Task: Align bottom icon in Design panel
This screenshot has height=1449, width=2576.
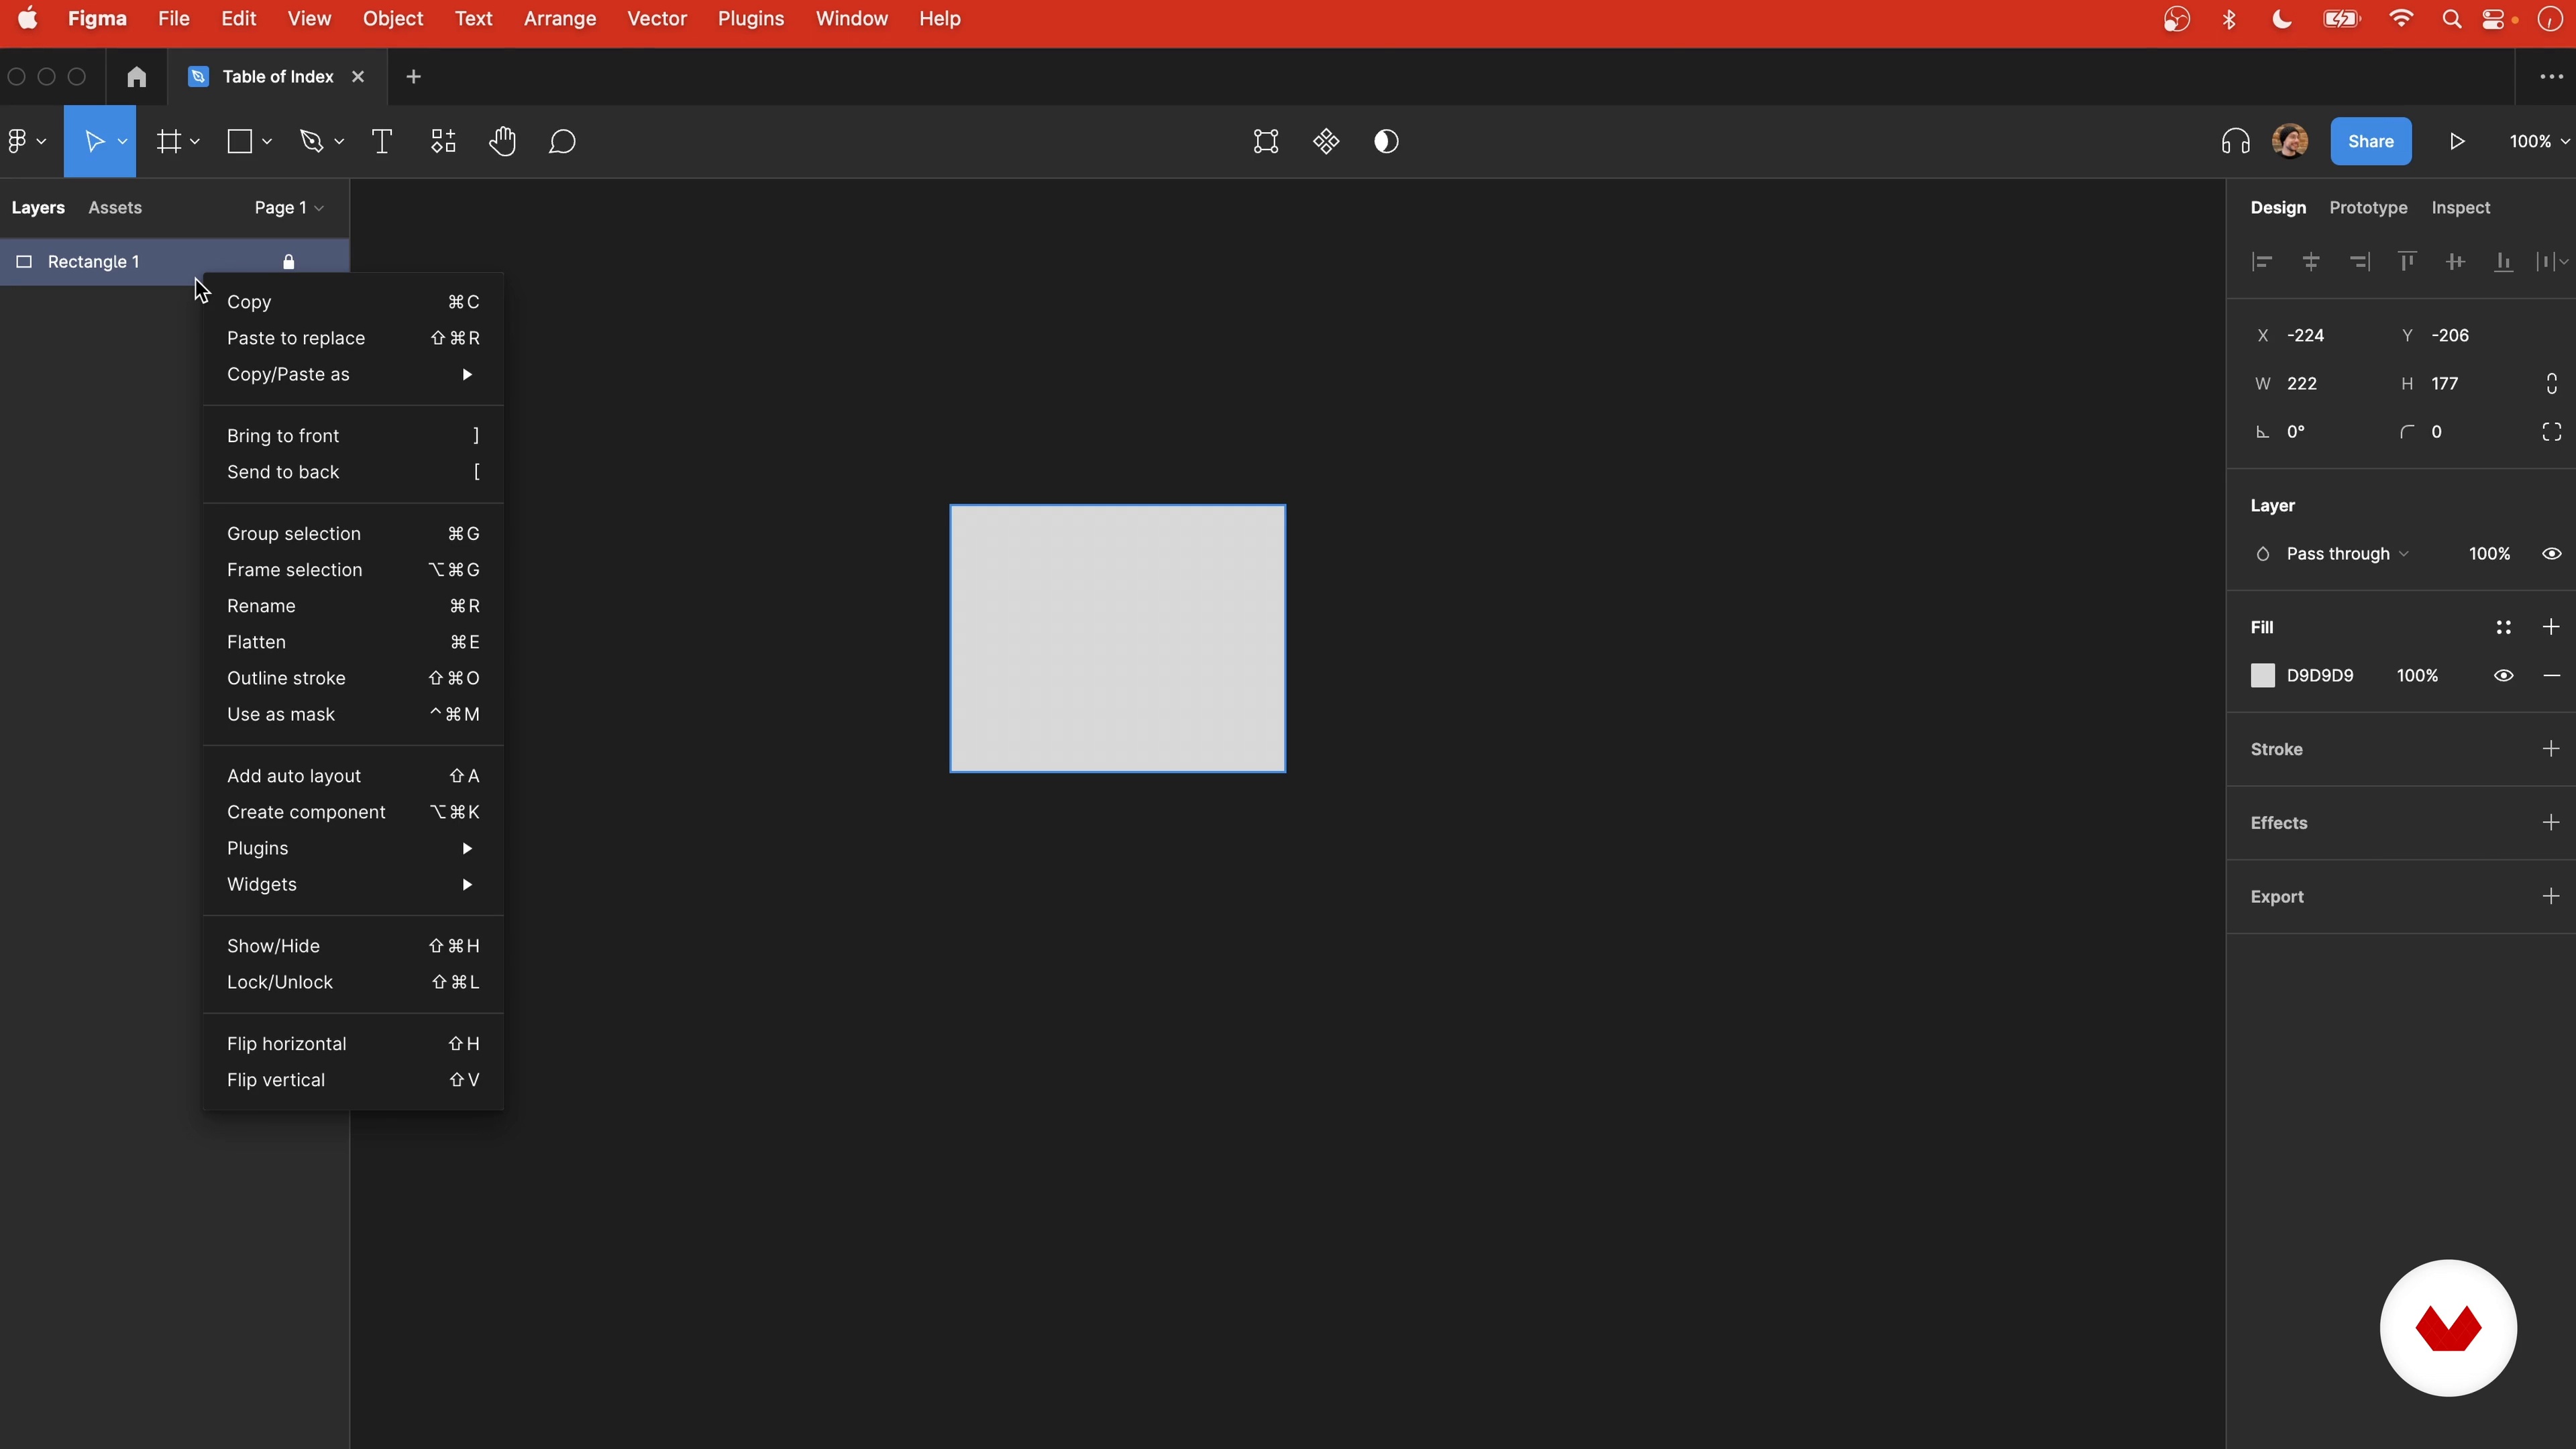Action: click(2503, 262)
